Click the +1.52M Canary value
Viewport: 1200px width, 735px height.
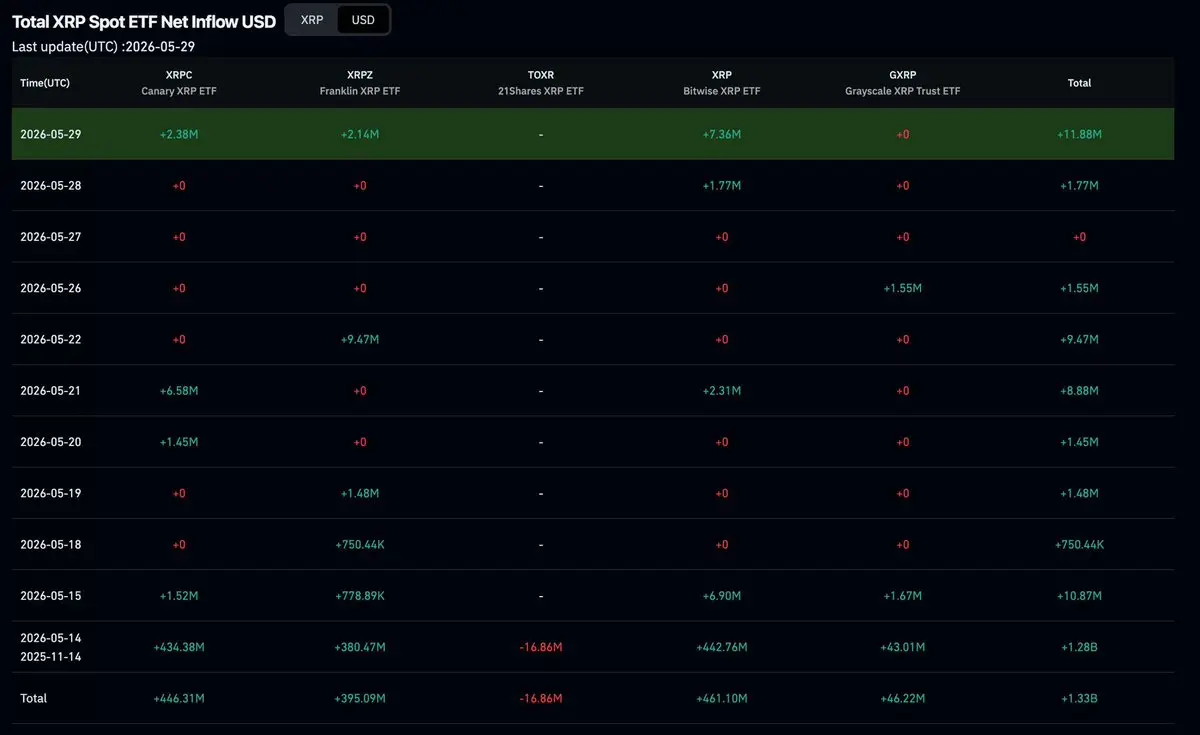[x=179, y=596]
